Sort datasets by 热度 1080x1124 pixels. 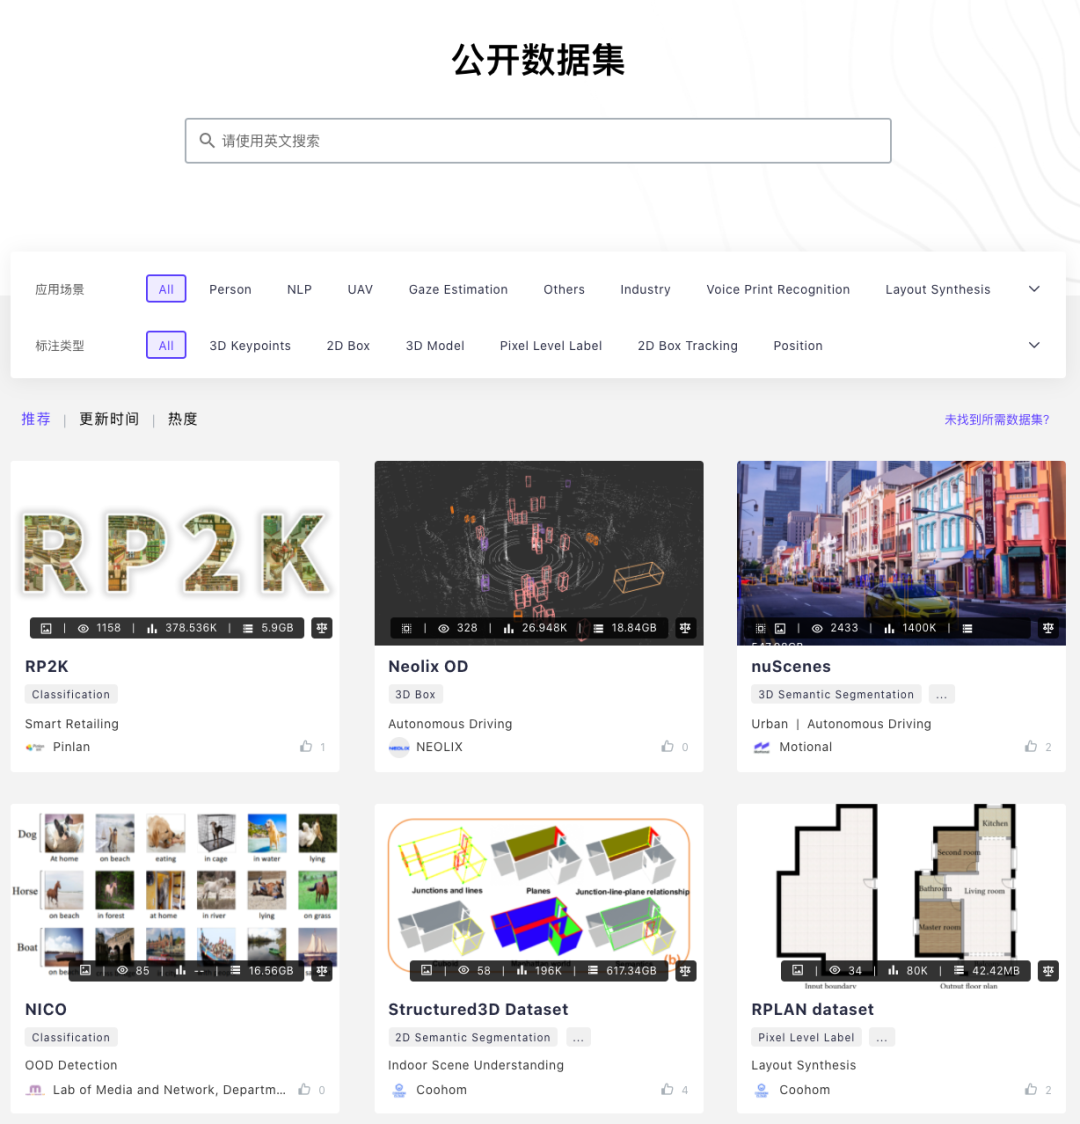[183, 419]
